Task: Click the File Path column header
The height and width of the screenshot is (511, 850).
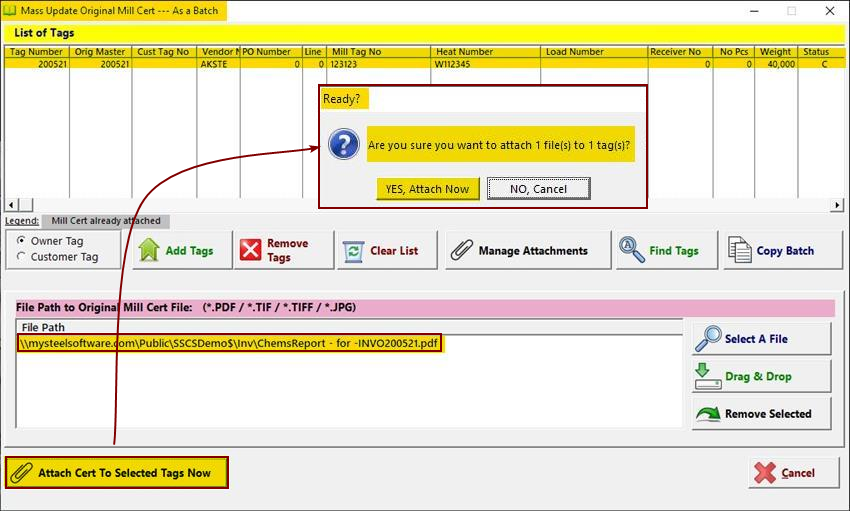Action: [349, 327]
